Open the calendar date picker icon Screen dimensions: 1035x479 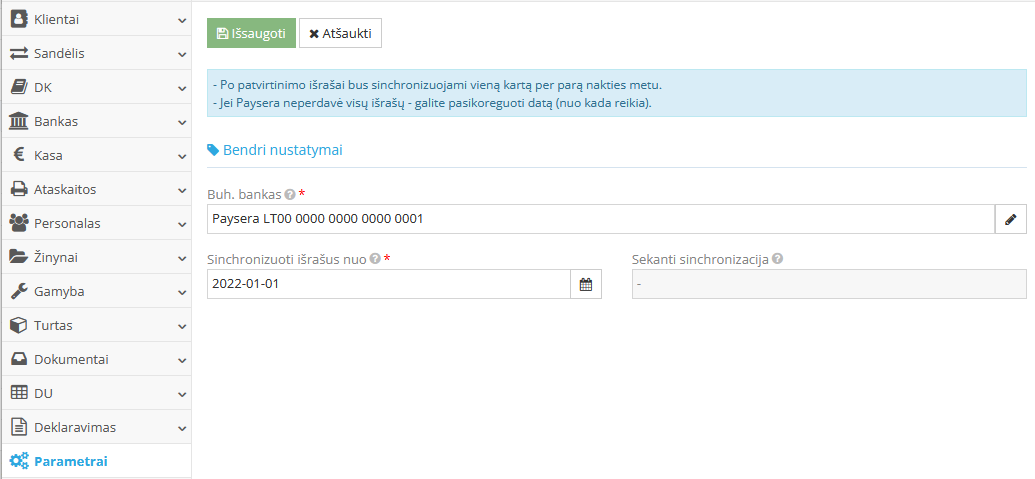[x=586, y=285]
